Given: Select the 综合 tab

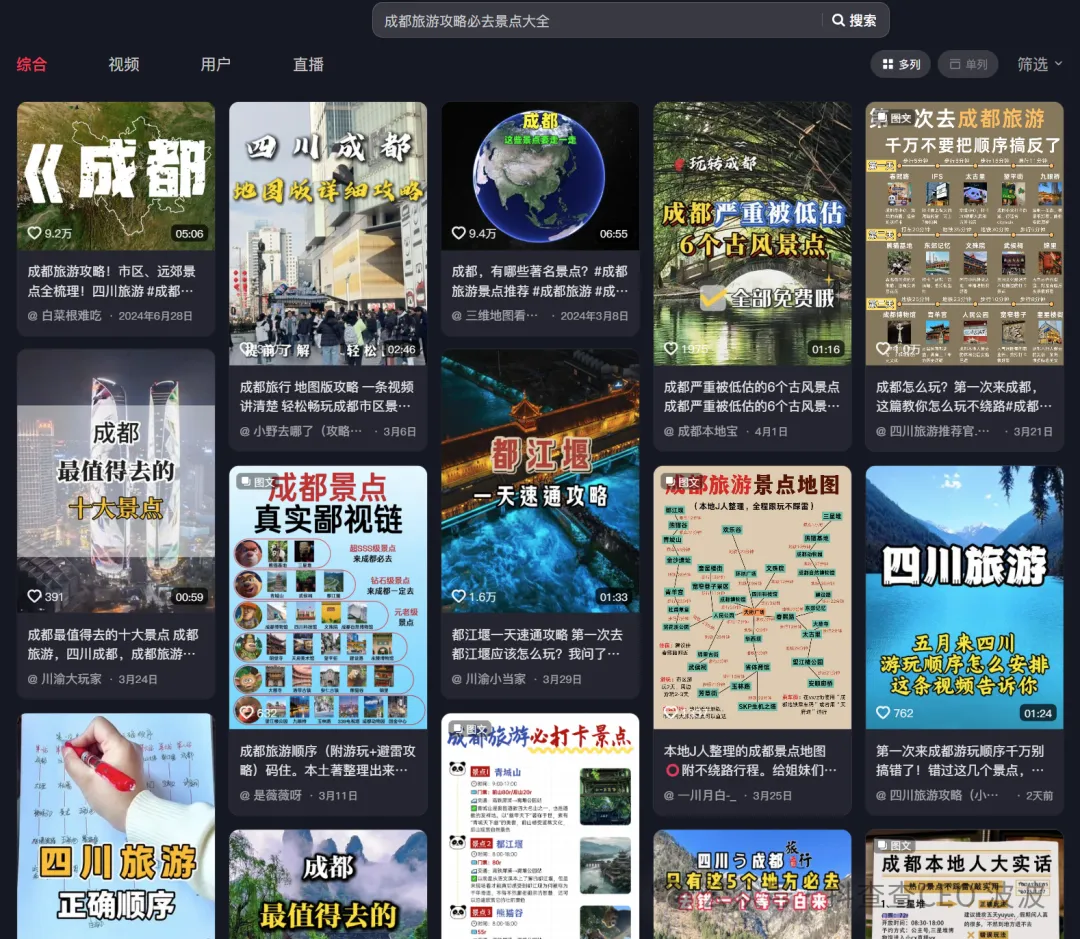Looking at the screenshot, I should coord(32,64).
